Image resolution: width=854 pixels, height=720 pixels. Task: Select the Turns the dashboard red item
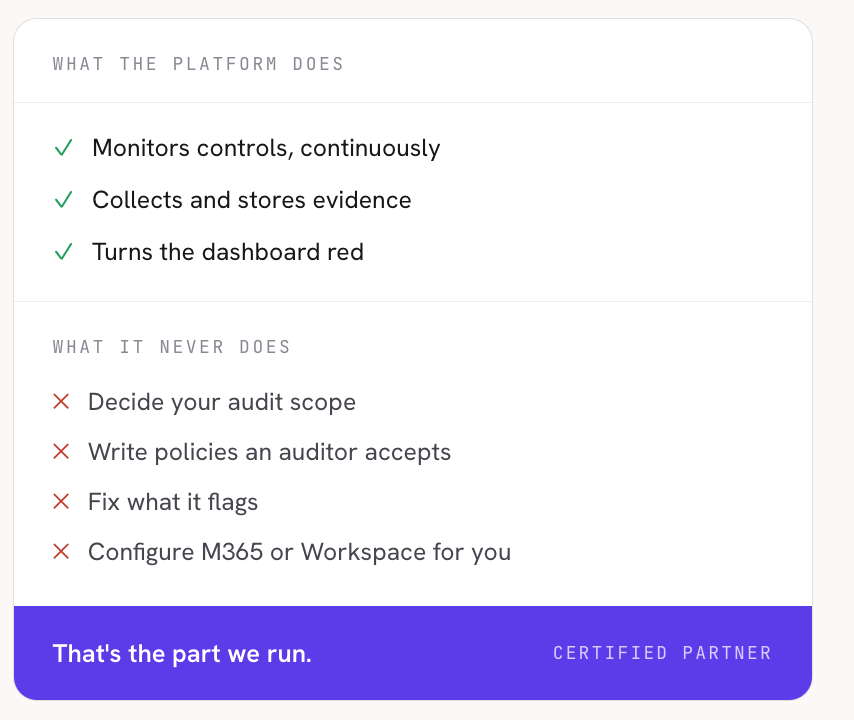point(228,252)
